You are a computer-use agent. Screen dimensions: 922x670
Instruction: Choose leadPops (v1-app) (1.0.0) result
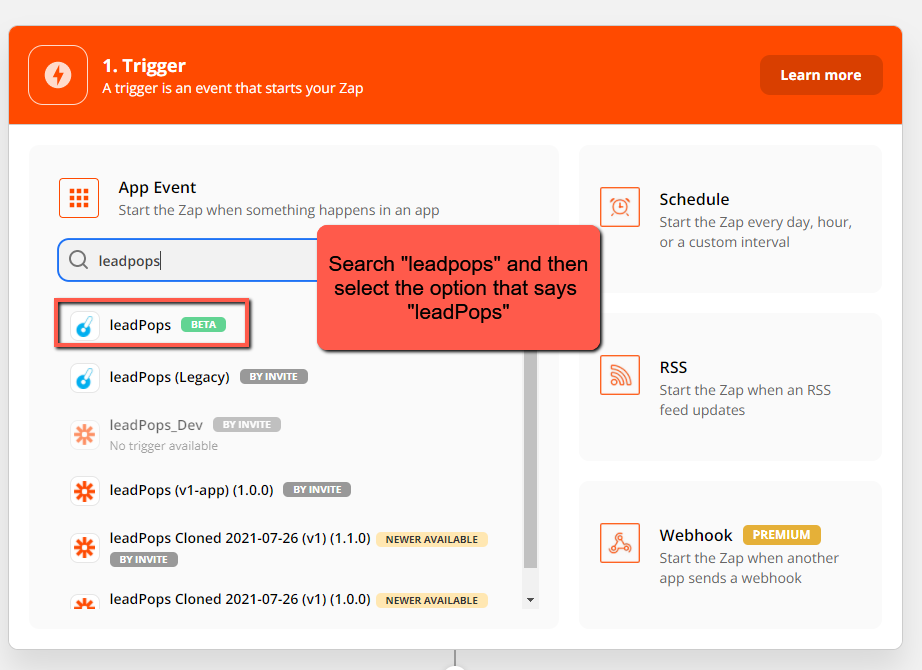click(191, 490)
